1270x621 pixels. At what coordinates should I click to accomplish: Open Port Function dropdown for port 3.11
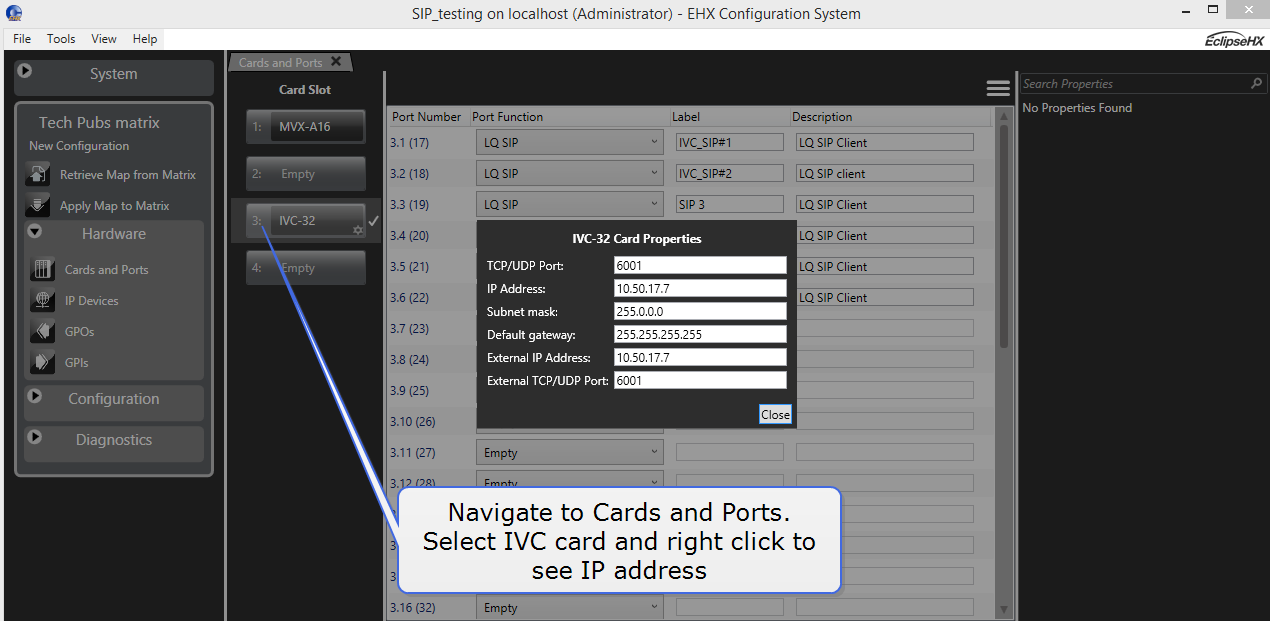coord(654,452)
